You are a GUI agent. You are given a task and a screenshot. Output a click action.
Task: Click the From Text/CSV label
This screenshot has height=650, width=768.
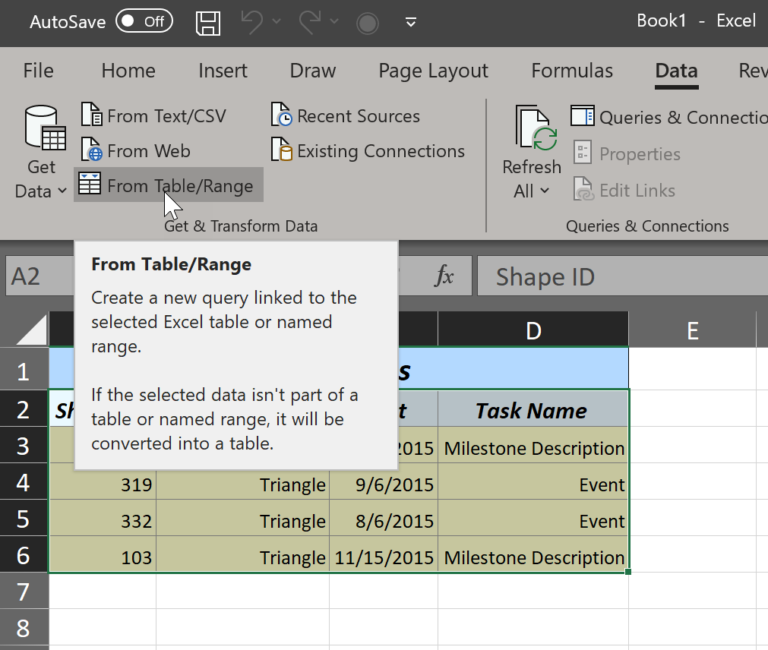[167, 116]
